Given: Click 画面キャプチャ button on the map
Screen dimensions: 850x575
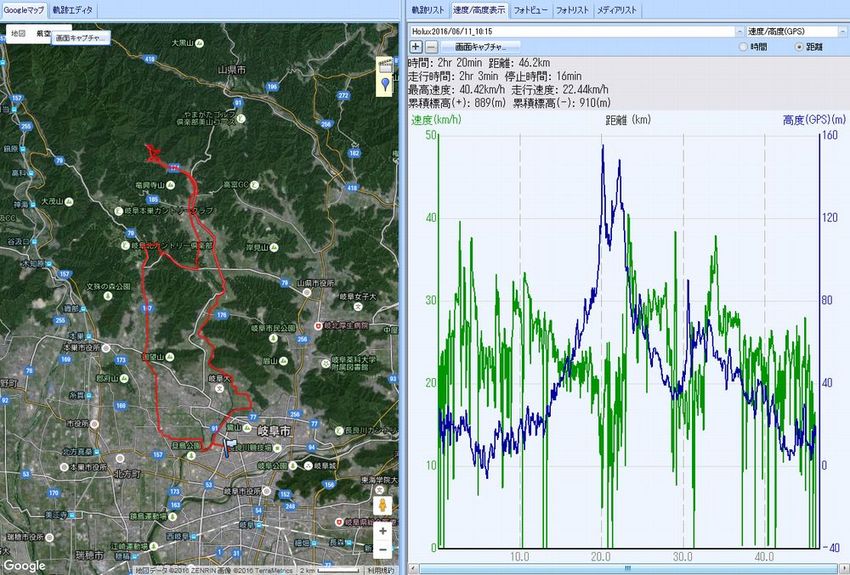Looking at the screenshot, I should pos(81,38).
